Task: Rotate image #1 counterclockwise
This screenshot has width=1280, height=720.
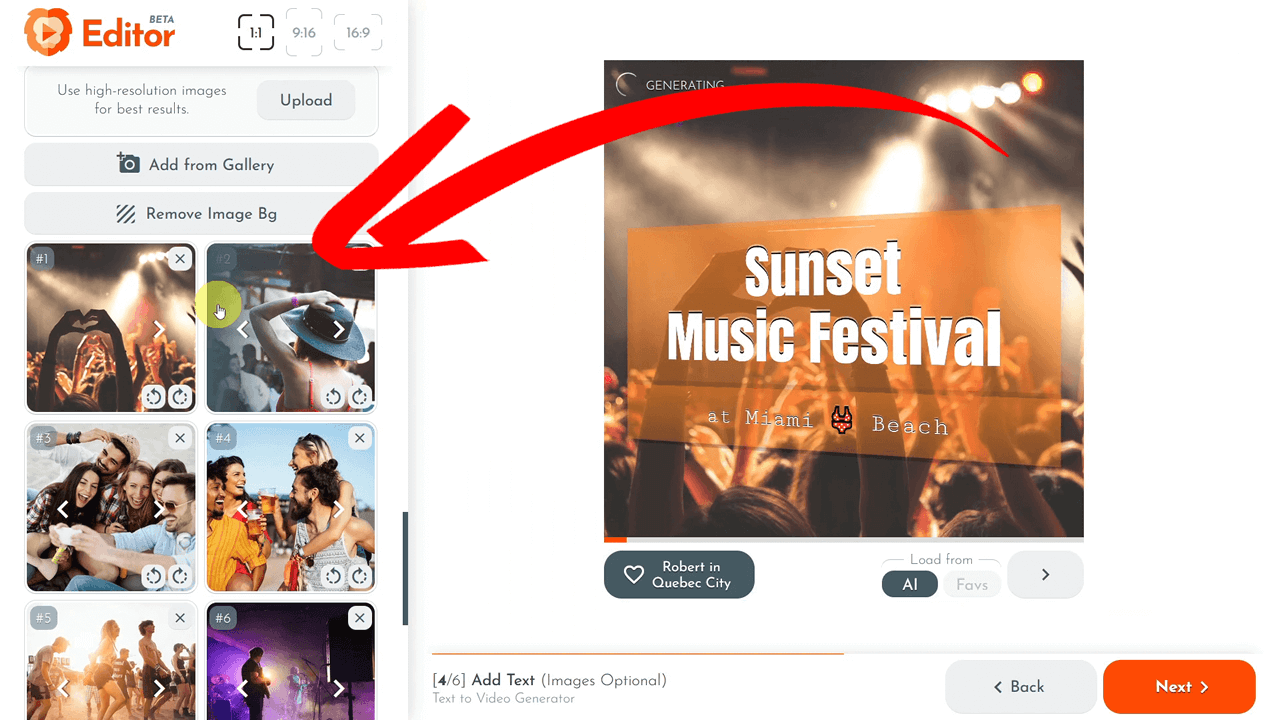Action: pyautogui.click(x=154, y=397)
